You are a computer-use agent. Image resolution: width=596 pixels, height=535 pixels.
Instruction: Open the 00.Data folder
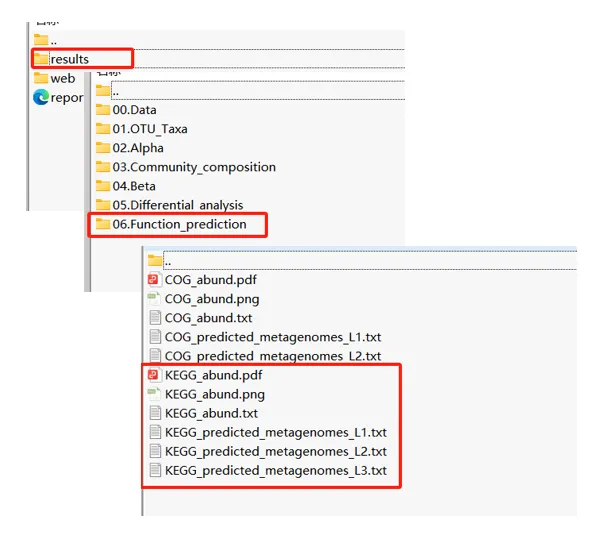point(126,110)
